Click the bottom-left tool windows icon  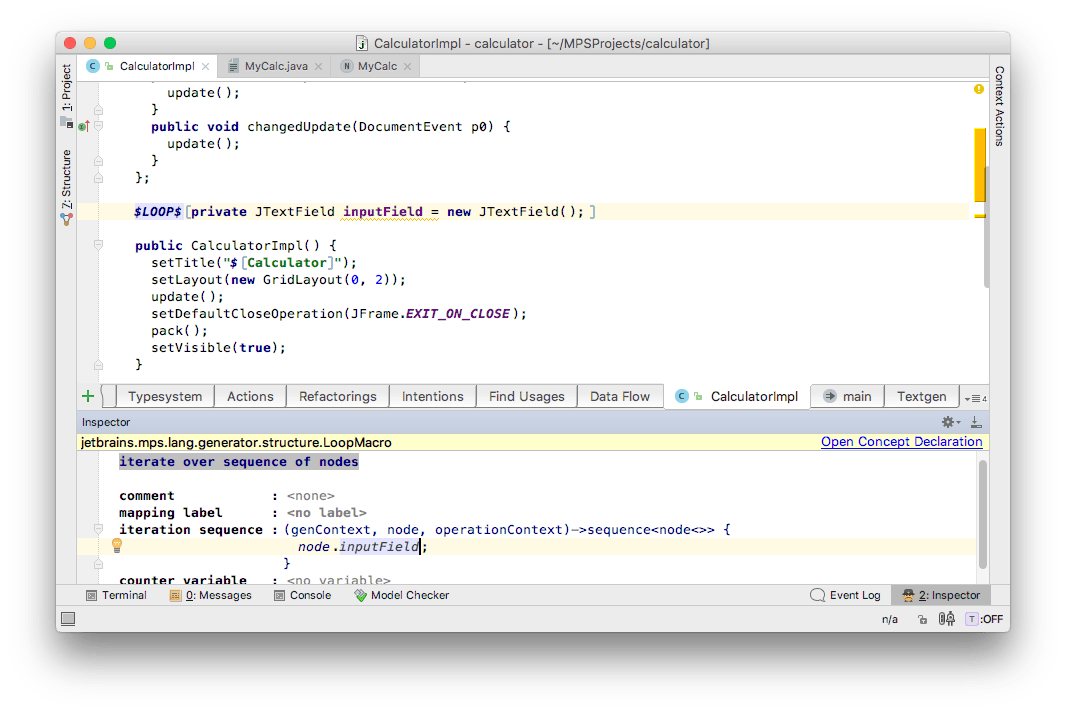click(x=68, y=619)
